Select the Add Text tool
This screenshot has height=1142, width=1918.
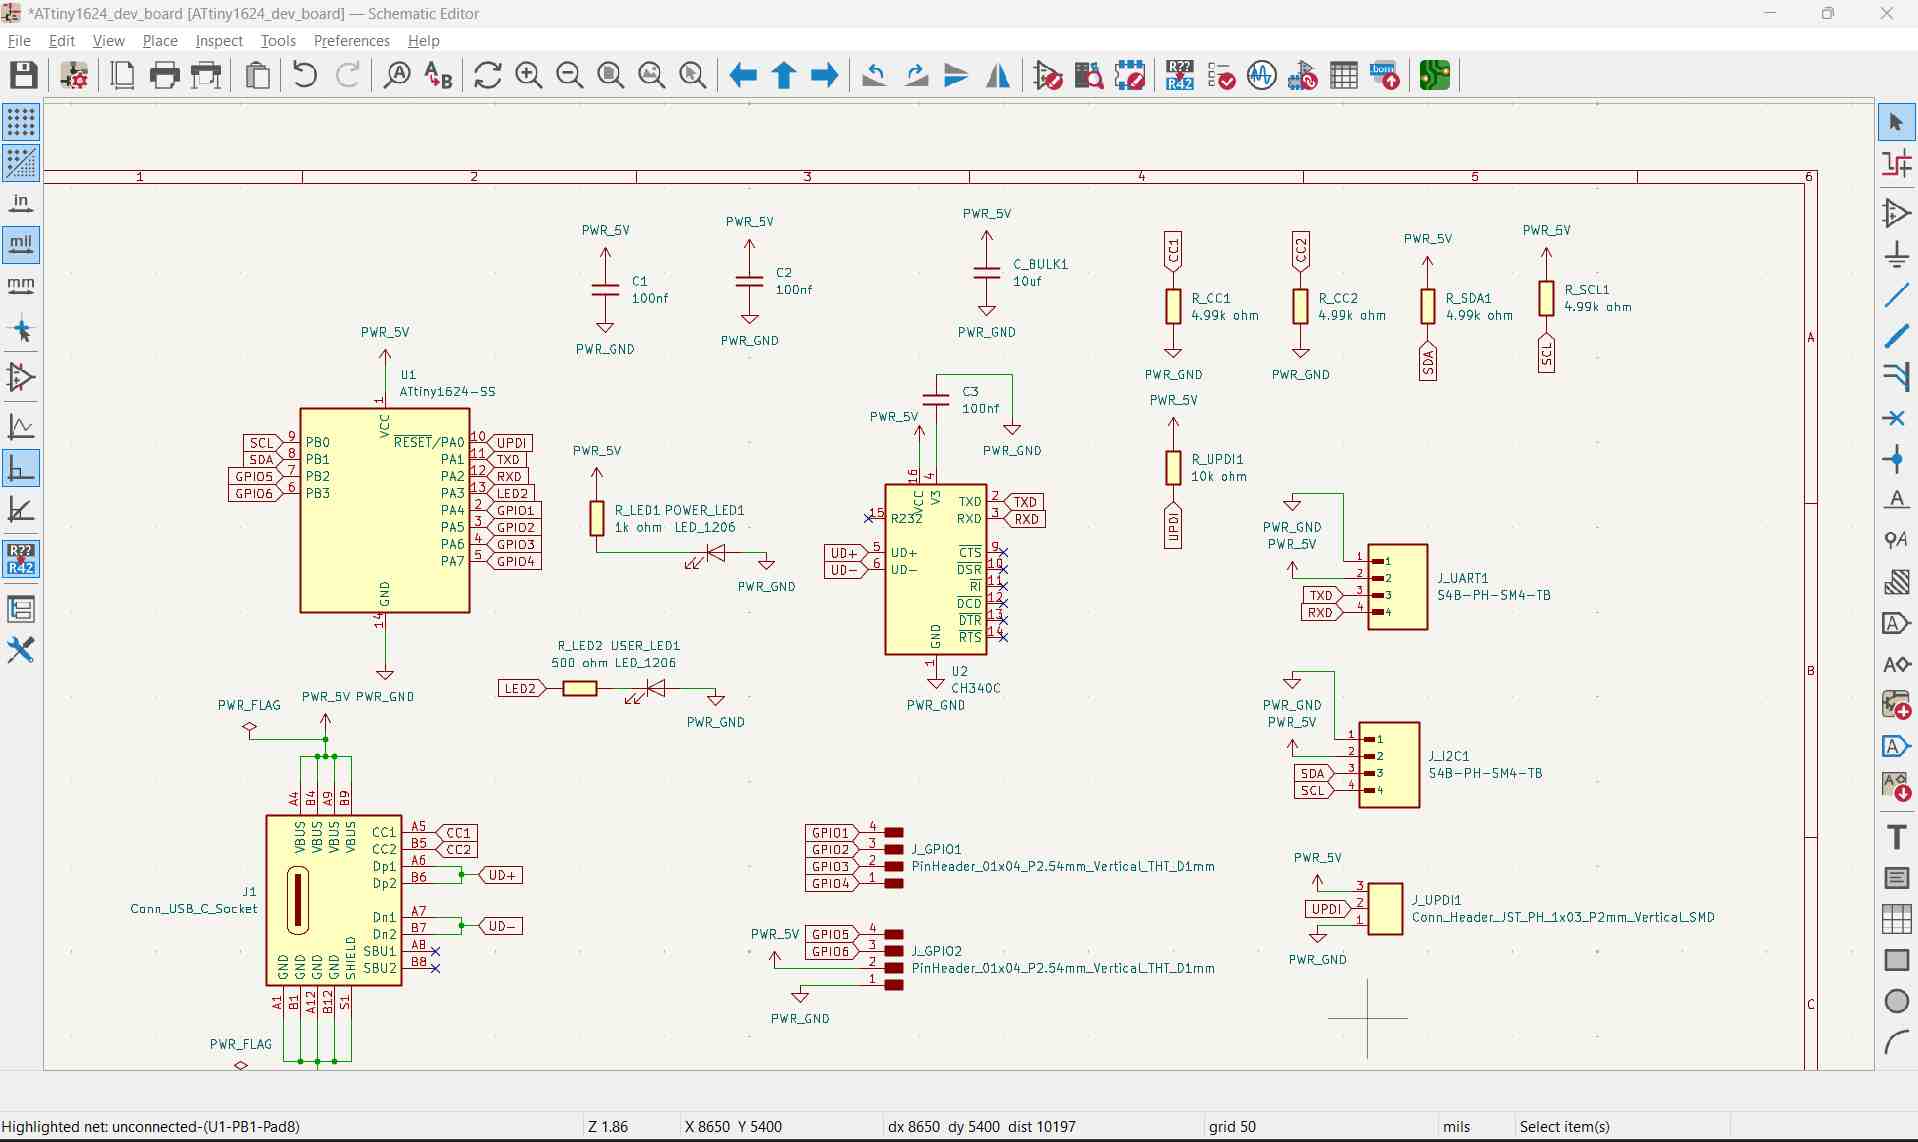click(1896, 837)
